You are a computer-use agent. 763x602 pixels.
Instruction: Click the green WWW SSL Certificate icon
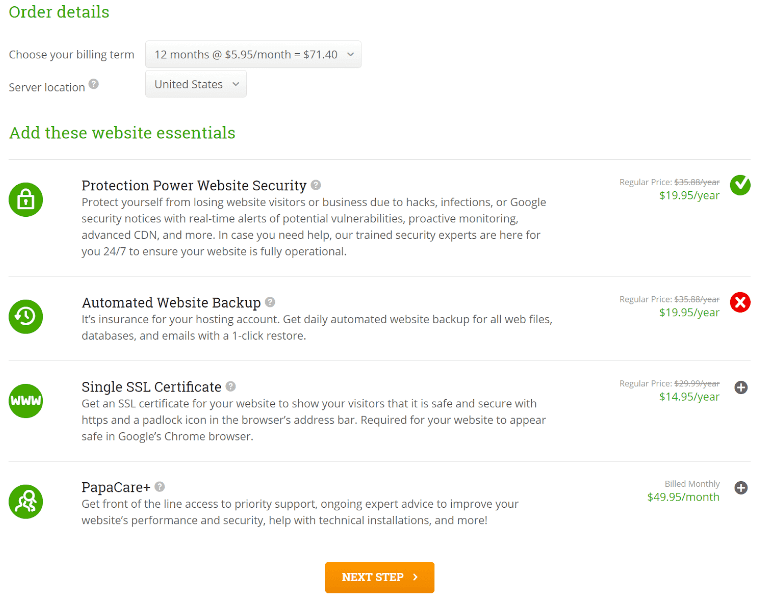(x=26, y=401)
